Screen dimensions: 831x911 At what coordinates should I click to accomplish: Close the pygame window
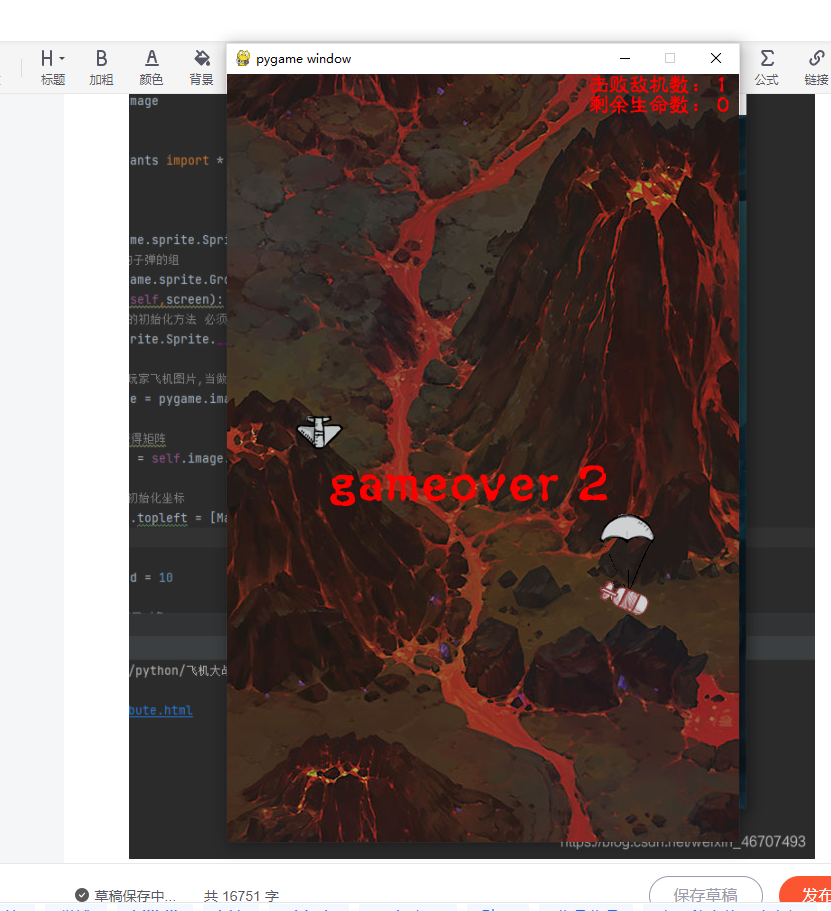716,58
